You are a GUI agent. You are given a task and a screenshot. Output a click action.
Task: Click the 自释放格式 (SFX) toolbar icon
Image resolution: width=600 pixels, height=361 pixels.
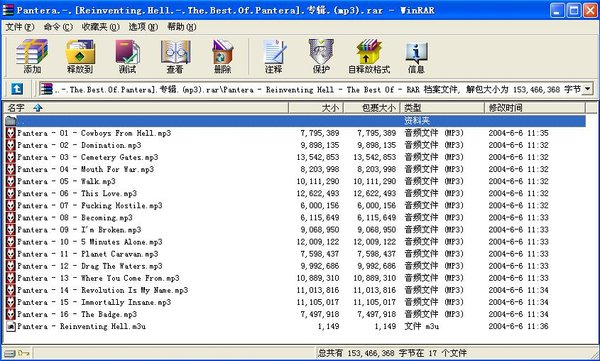coord(369,56)
